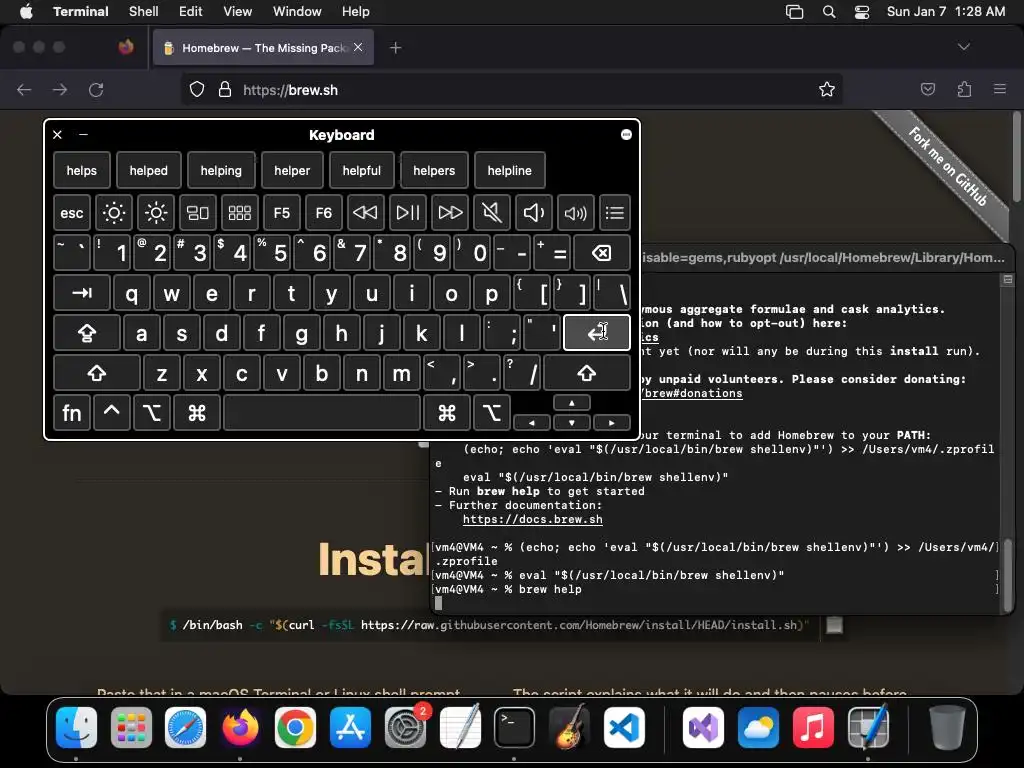1024x768 pixels.
Task: Open Spotlight search in menu bar
Action: 829,11
